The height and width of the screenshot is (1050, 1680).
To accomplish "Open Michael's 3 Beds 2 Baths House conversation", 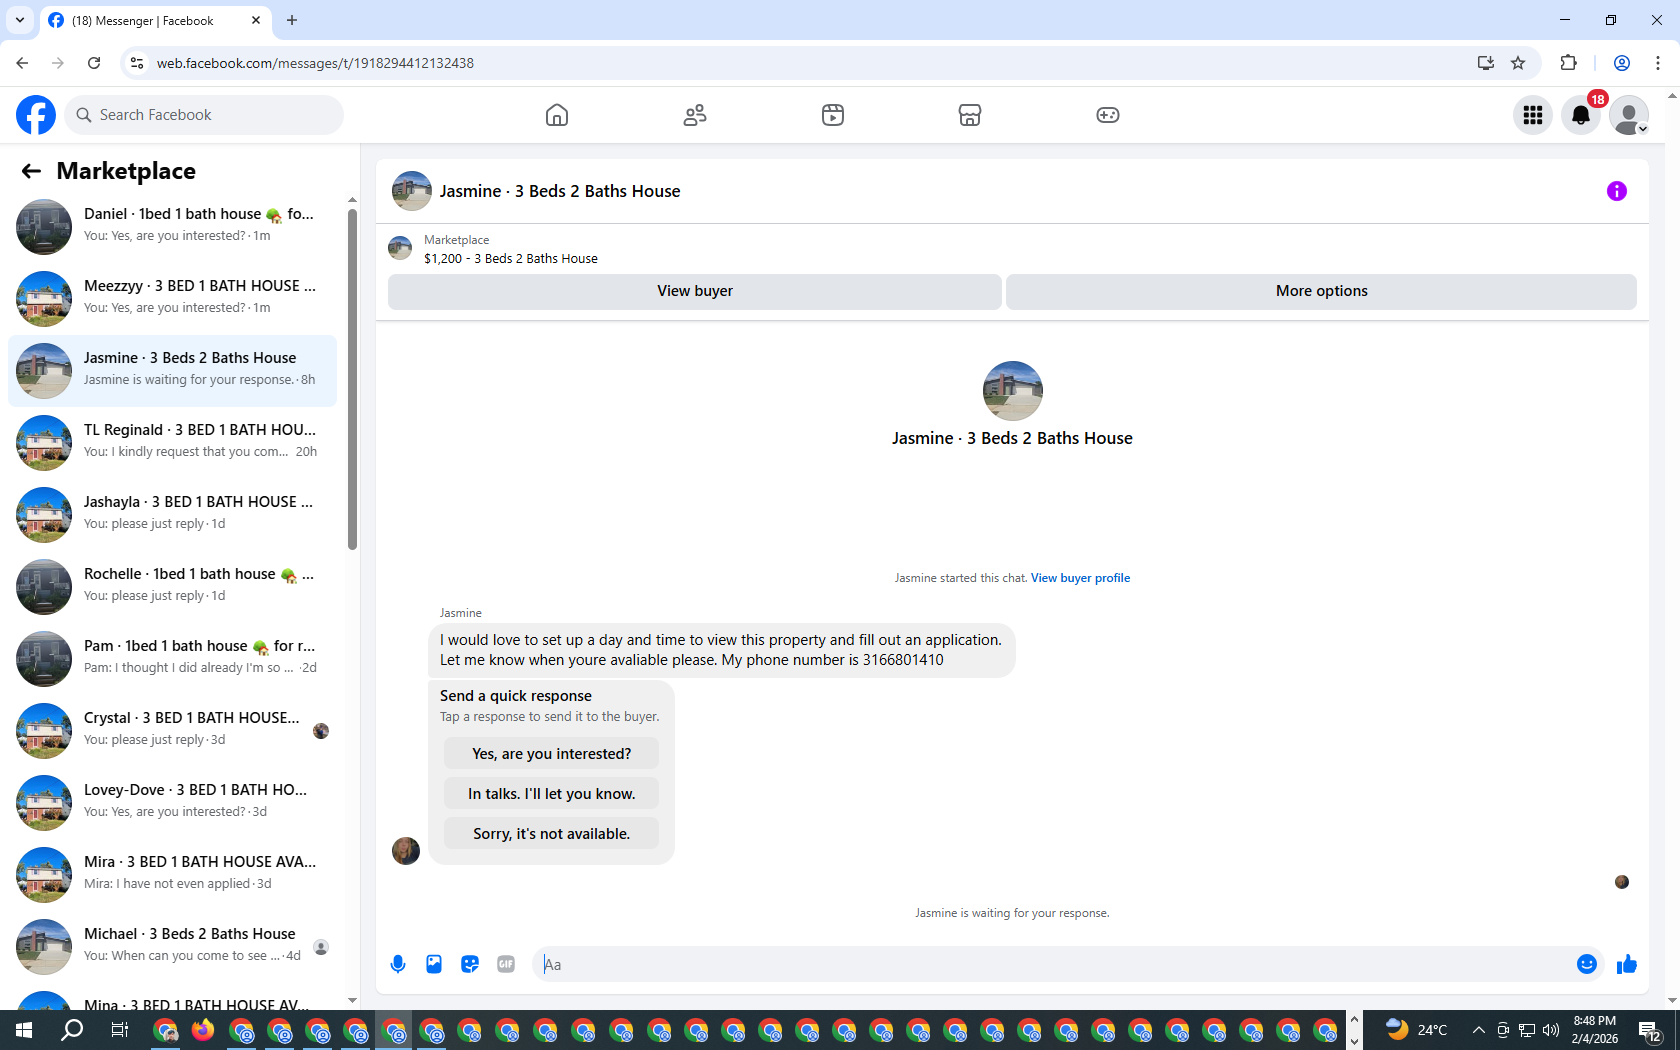I will coord(172,947).
